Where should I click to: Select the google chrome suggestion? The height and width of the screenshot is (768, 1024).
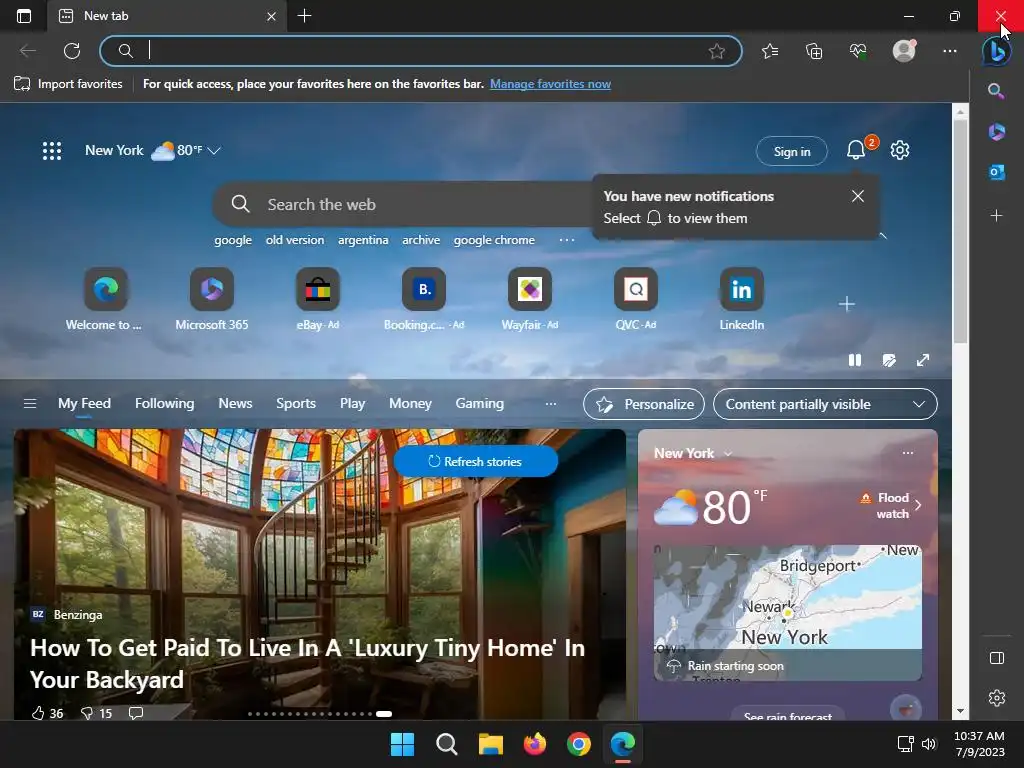click(494, 240)
